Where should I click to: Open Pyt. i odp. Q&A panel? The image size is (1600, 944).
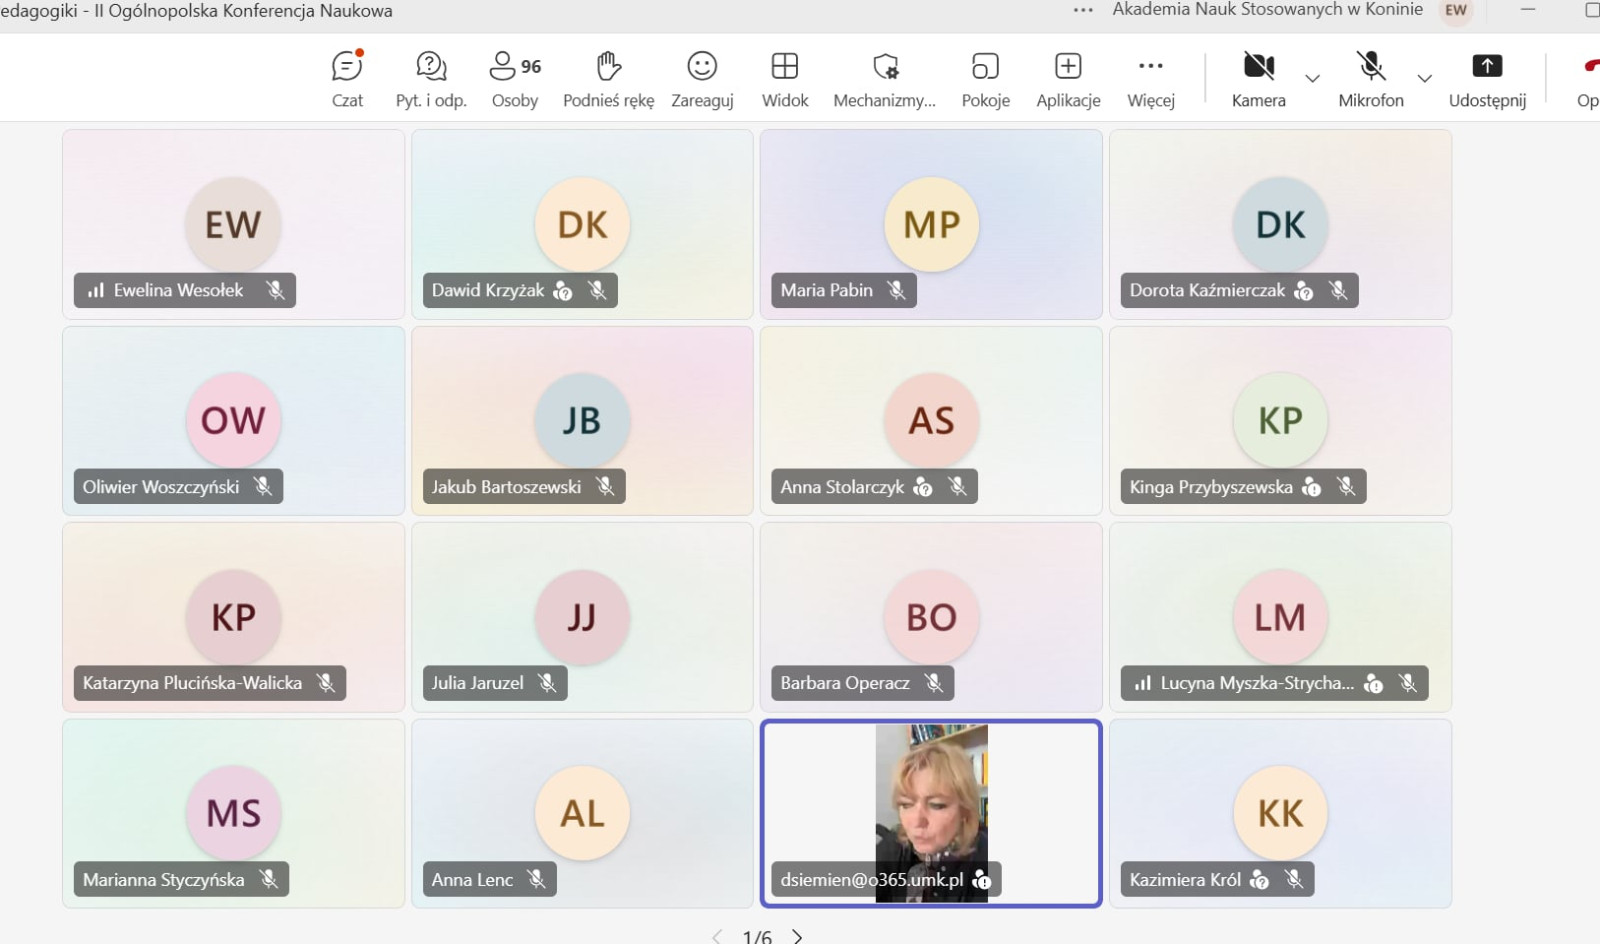(x=431, y=78)
